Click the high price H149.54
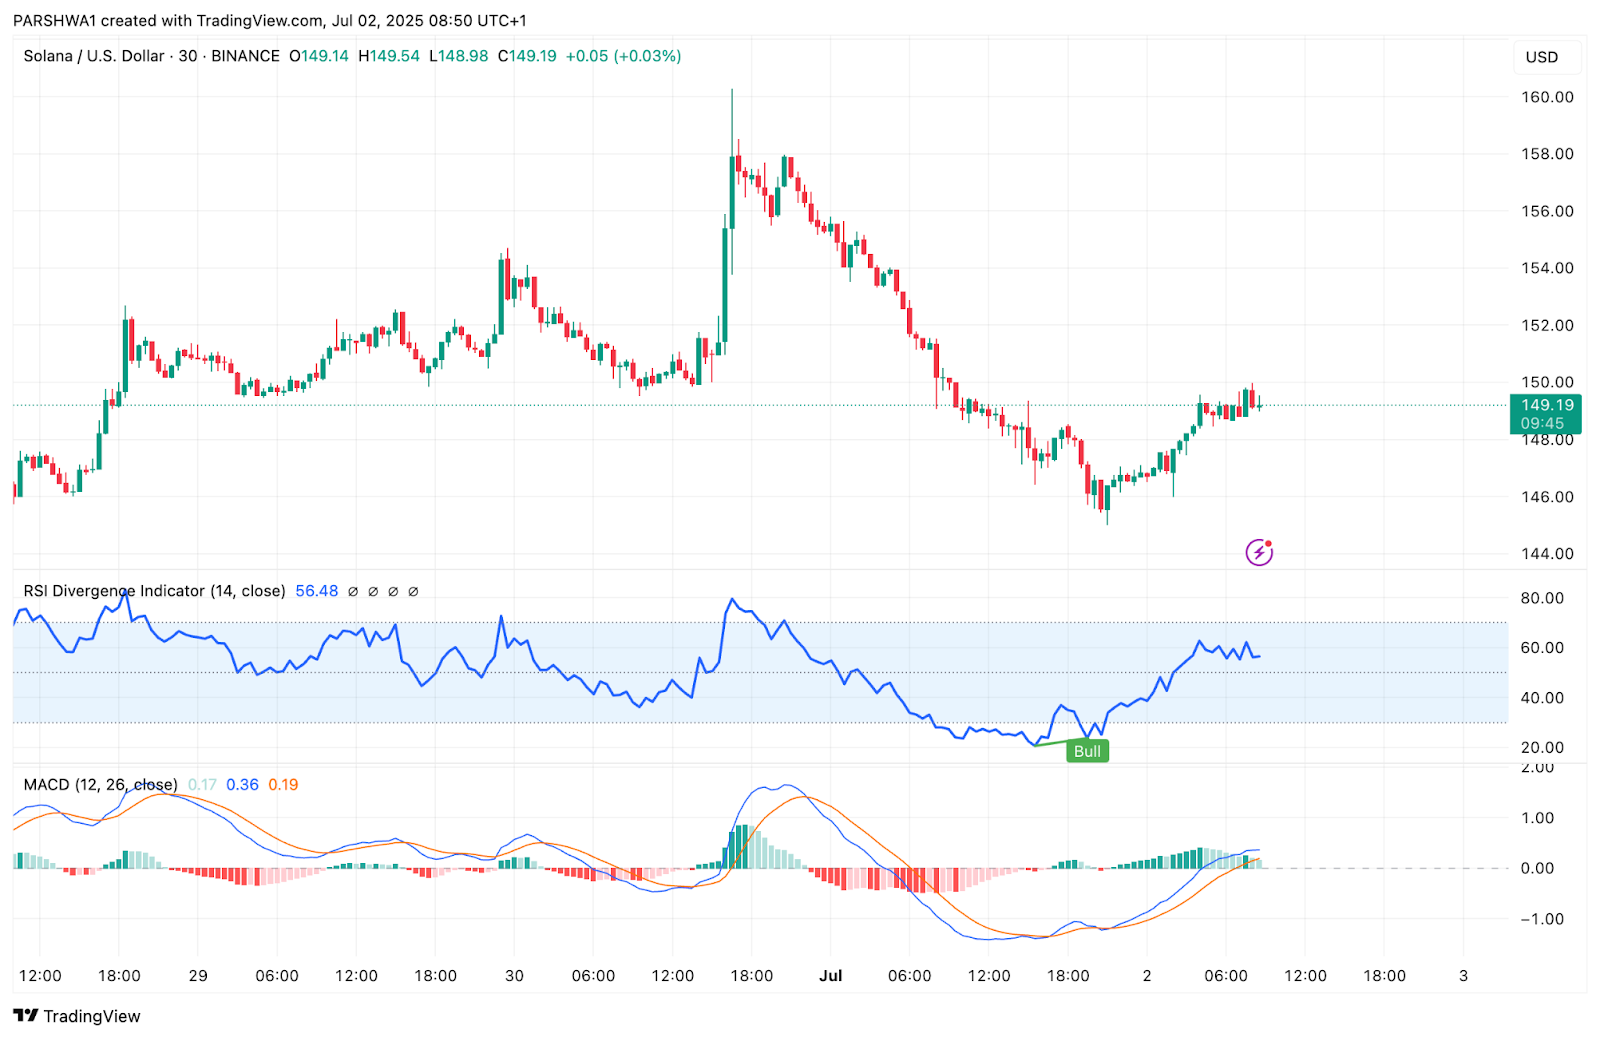This screenshot has height=1038, width=1600. 389,56
